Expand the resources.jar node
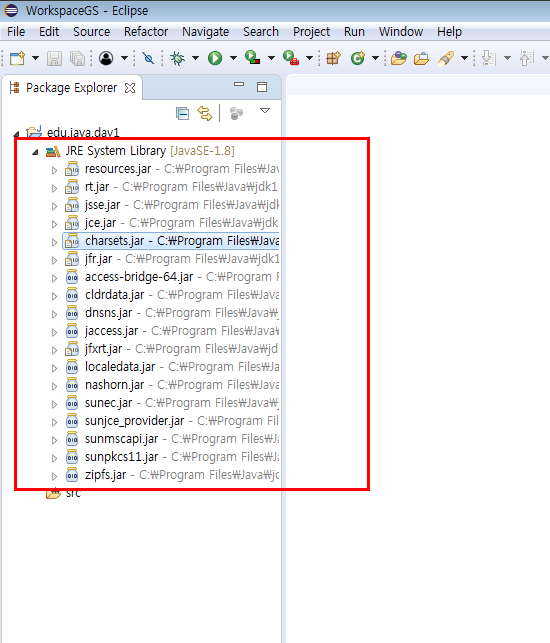 pos(54,170)
